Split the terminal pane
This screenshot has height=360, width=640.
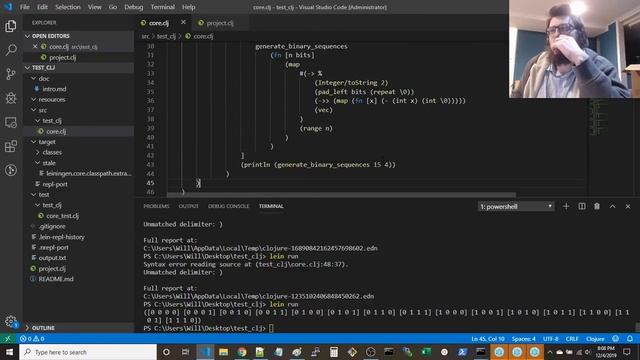click(x=582, y=207)
